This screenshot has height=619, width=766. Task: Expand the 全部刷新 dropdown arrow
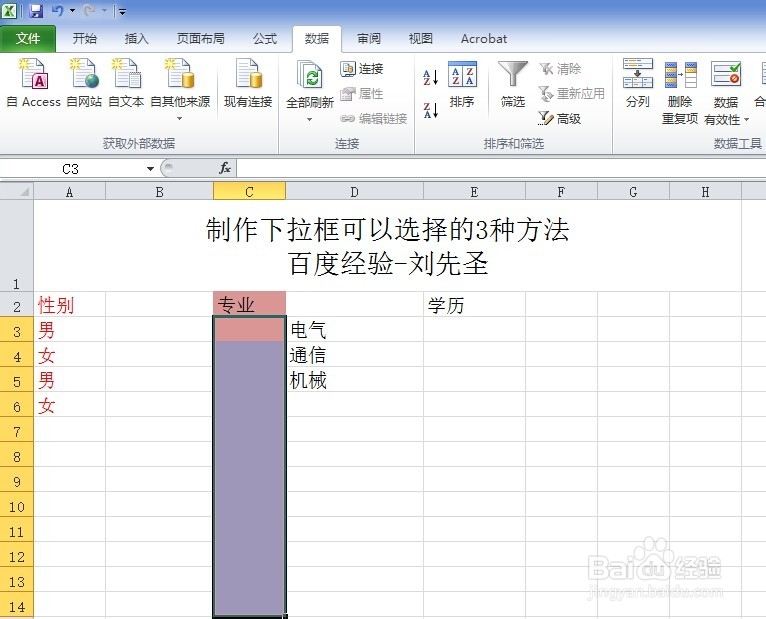click(x=309, y=119)
